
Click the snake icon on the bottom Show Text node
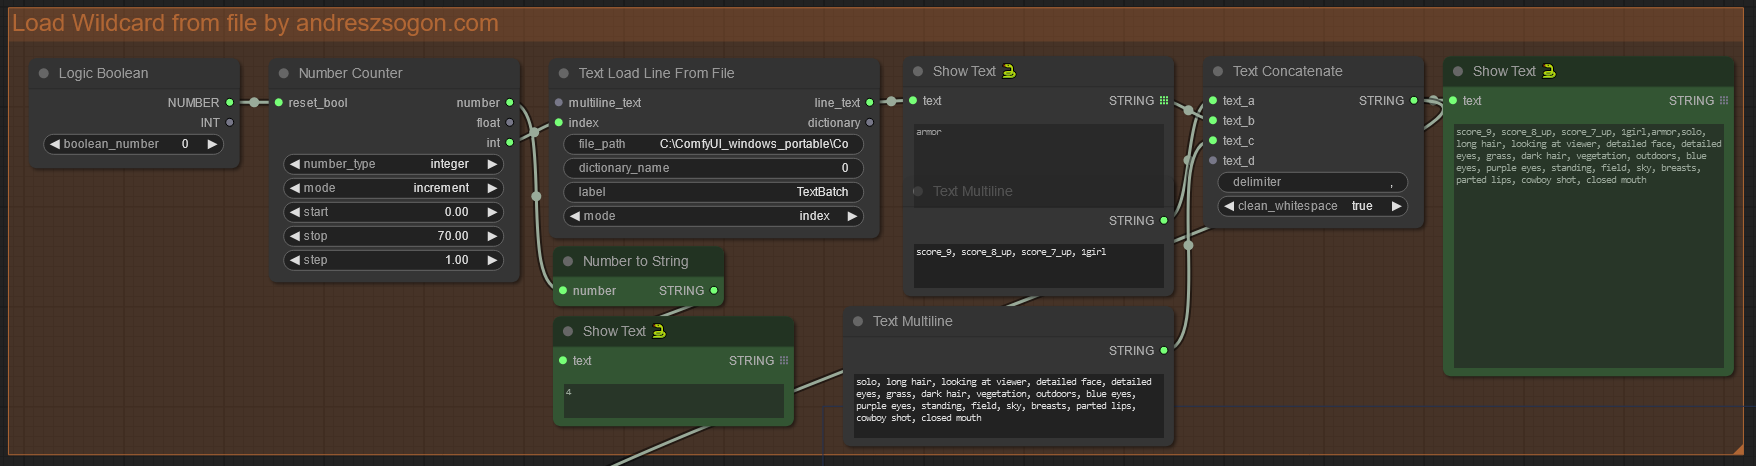659,331
